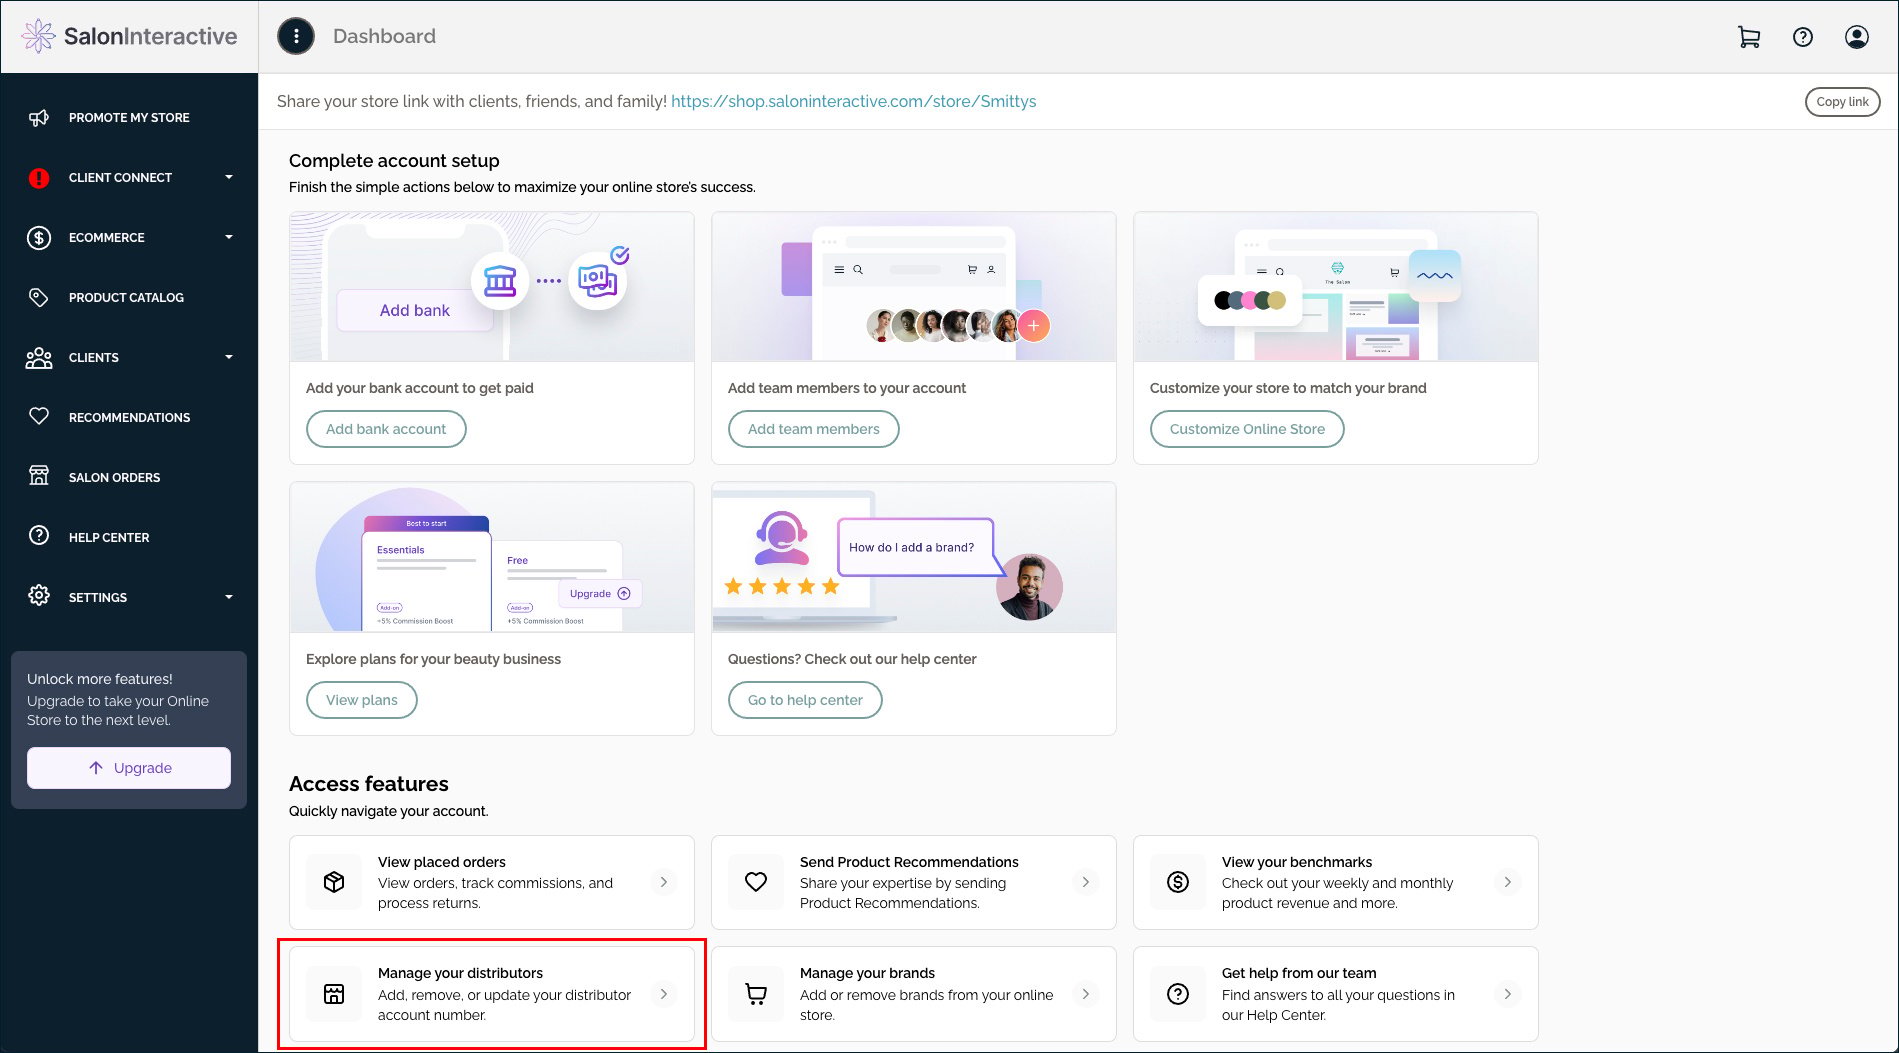Viewport: 1899px width, 1053px height.
Task: Click Add bank account button
Action: [386, 429]
